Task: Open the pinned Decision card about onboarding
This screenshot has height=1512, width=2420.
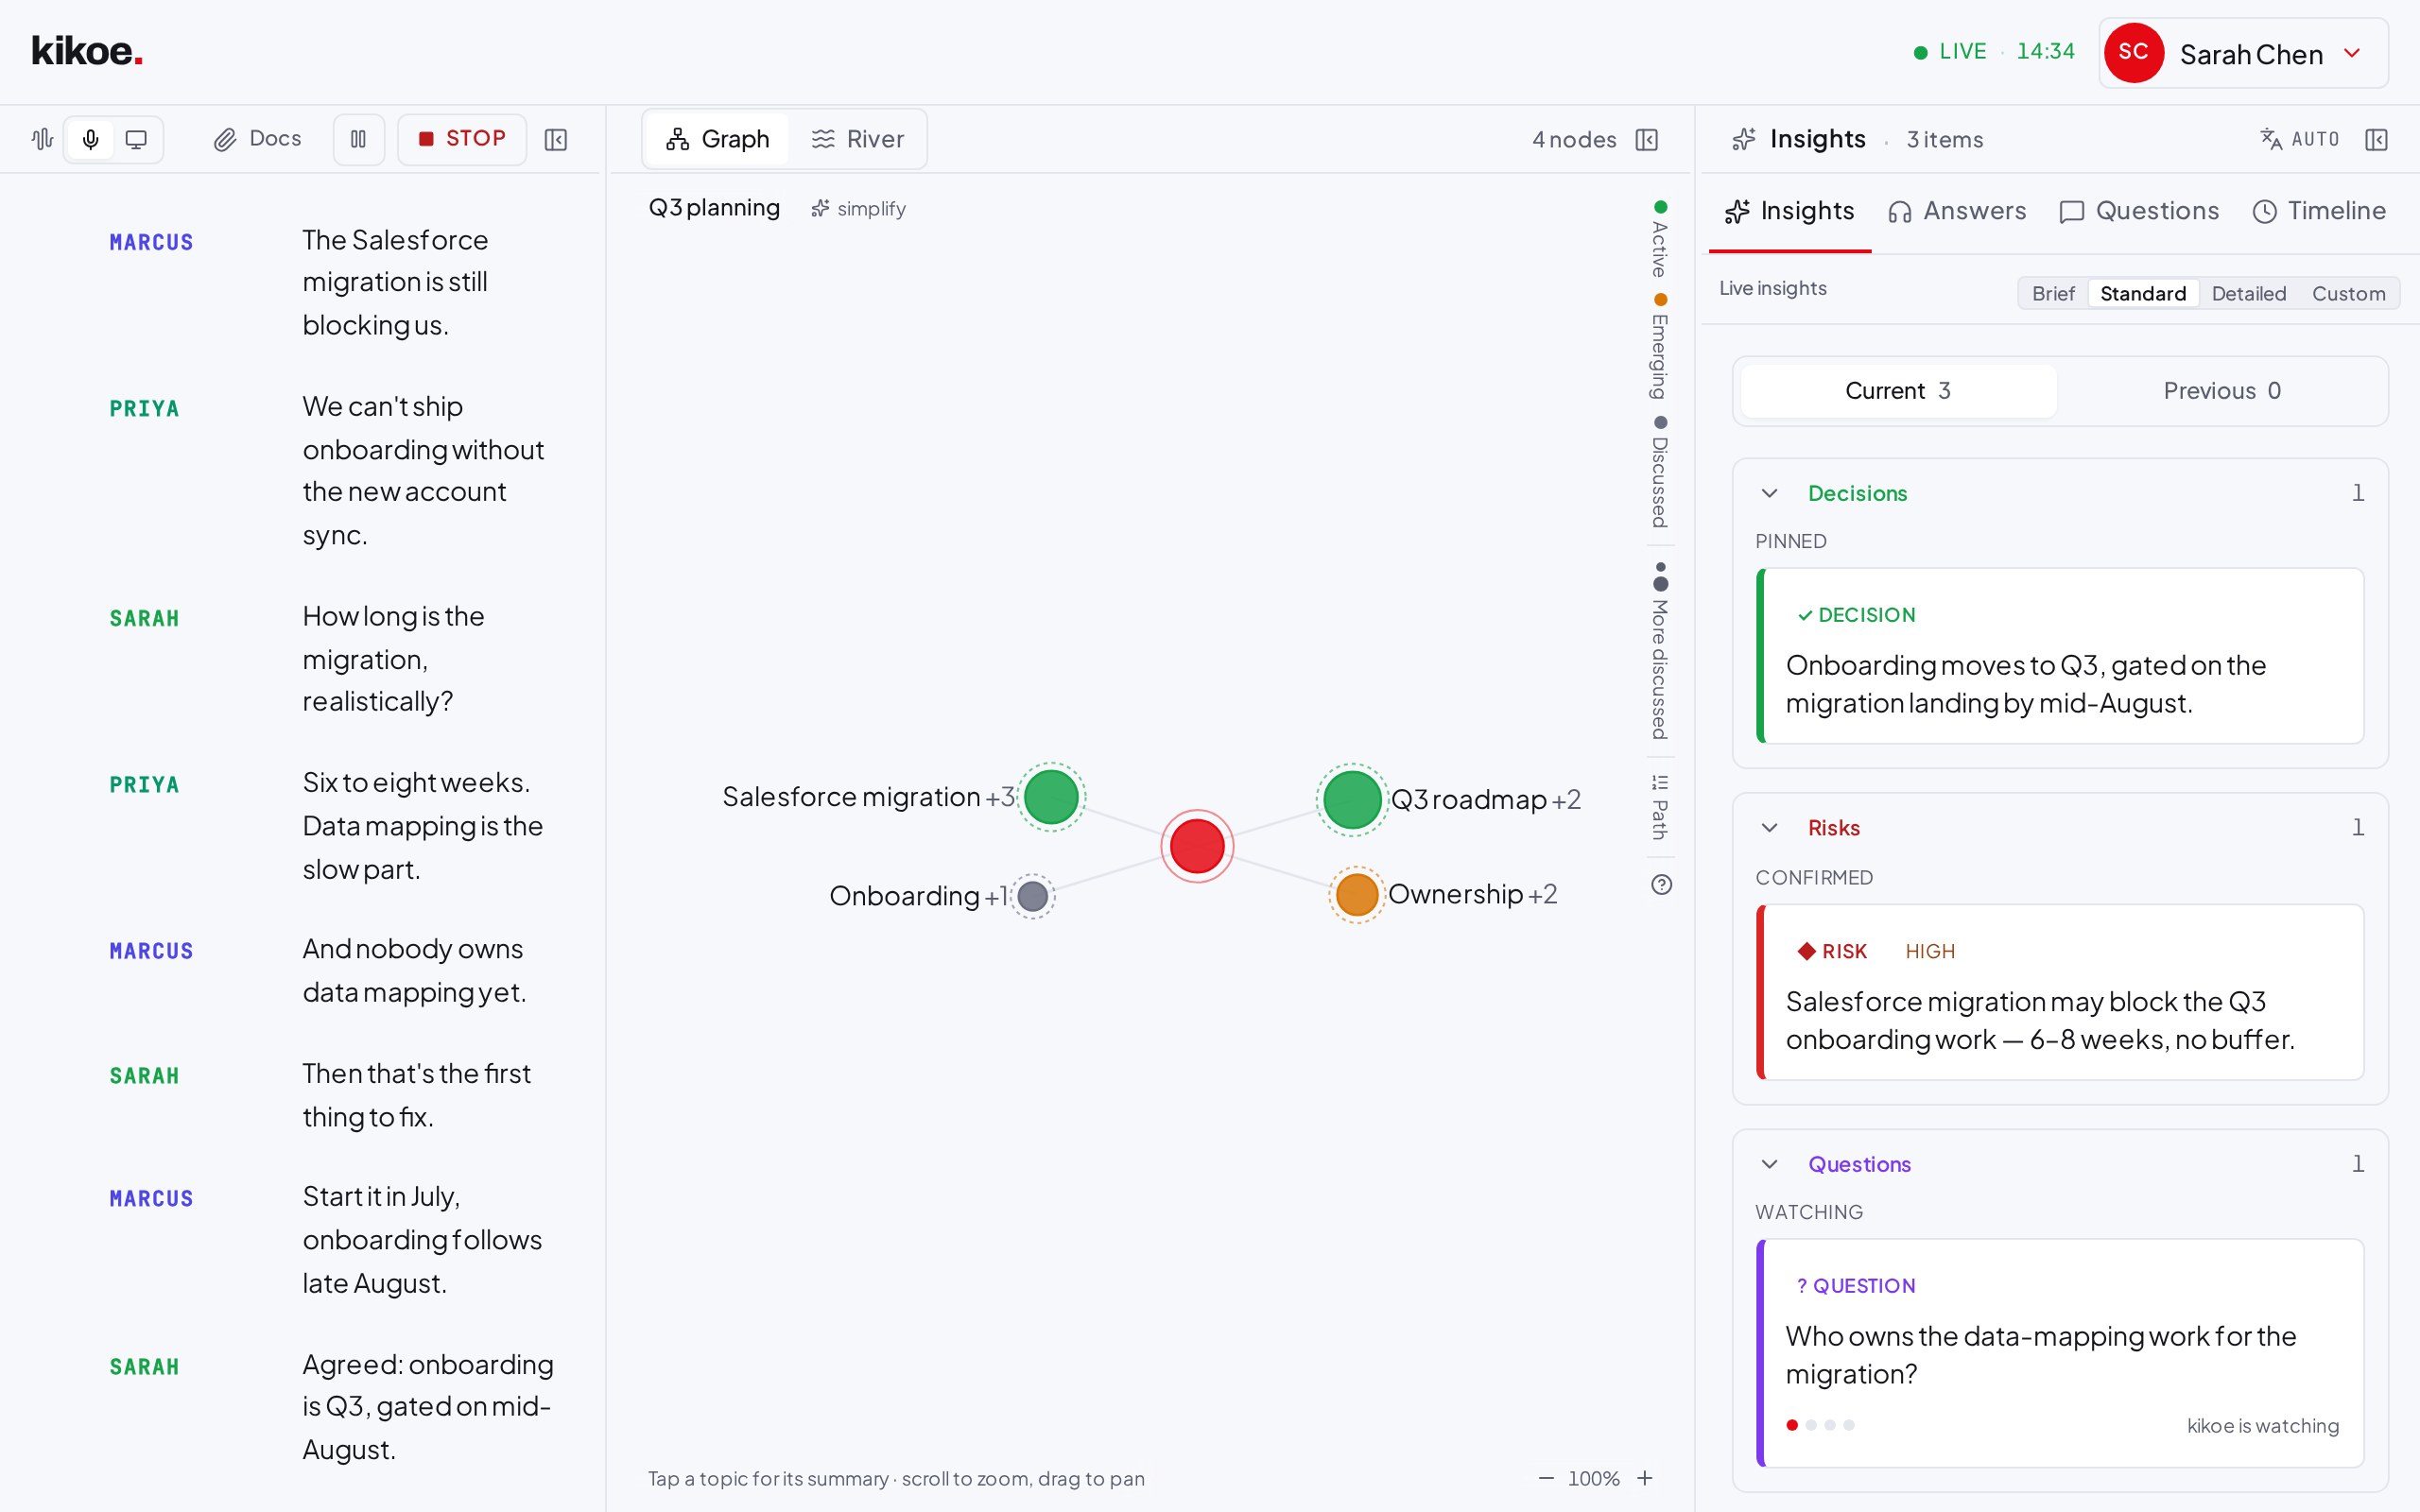Action: [x=2059, y=656]
